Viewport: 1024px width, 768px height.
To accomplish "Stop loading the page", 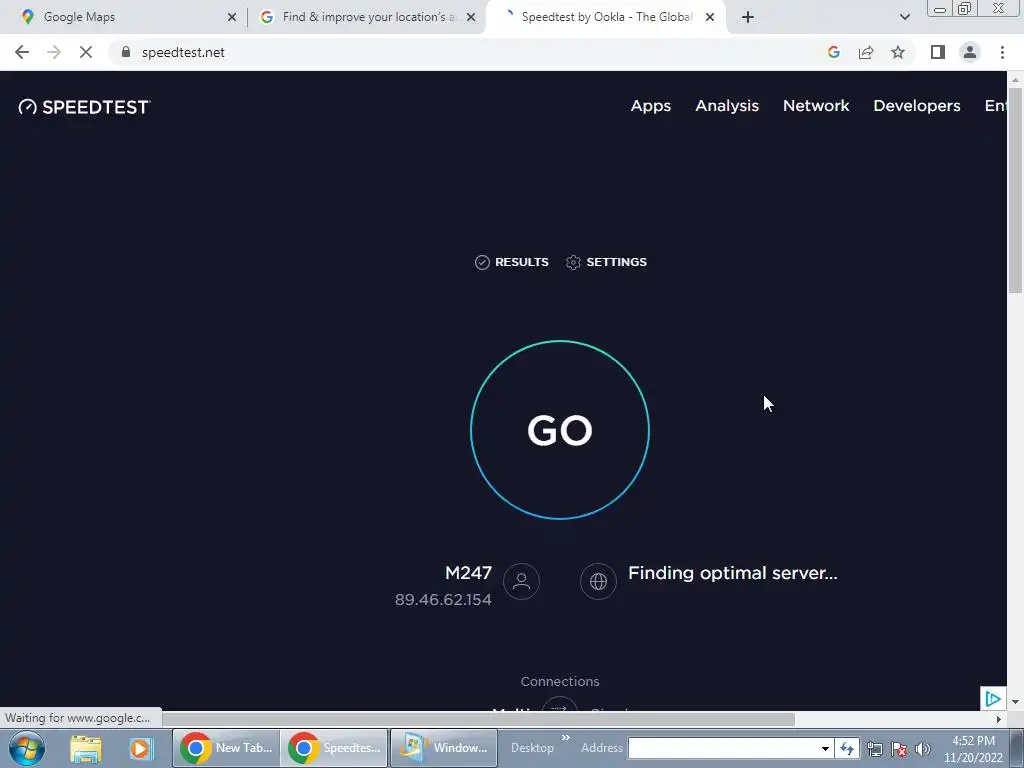I will point(86,52).
